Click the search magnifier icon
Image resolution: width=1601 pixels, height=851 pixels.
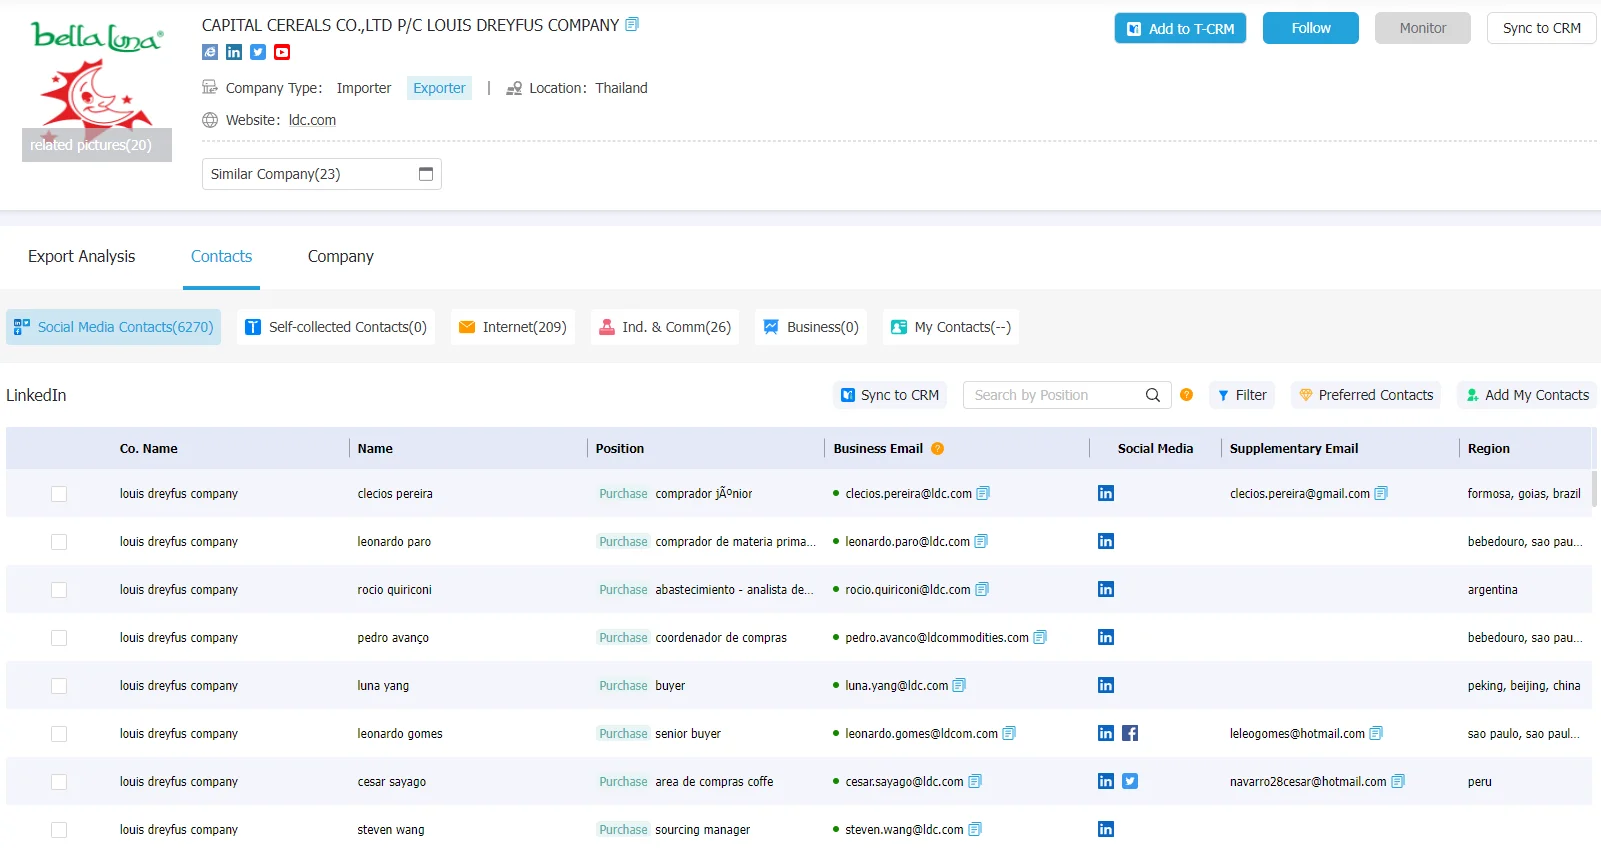point(1152,395)
